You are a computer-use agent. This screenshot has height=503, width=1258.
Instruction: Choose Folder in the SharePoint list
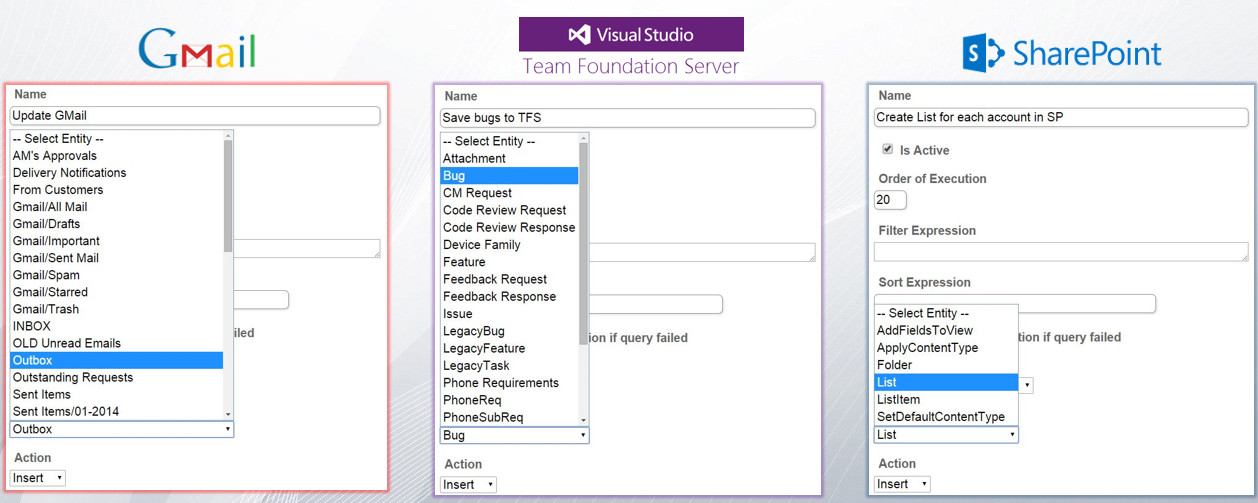[894, 365]
